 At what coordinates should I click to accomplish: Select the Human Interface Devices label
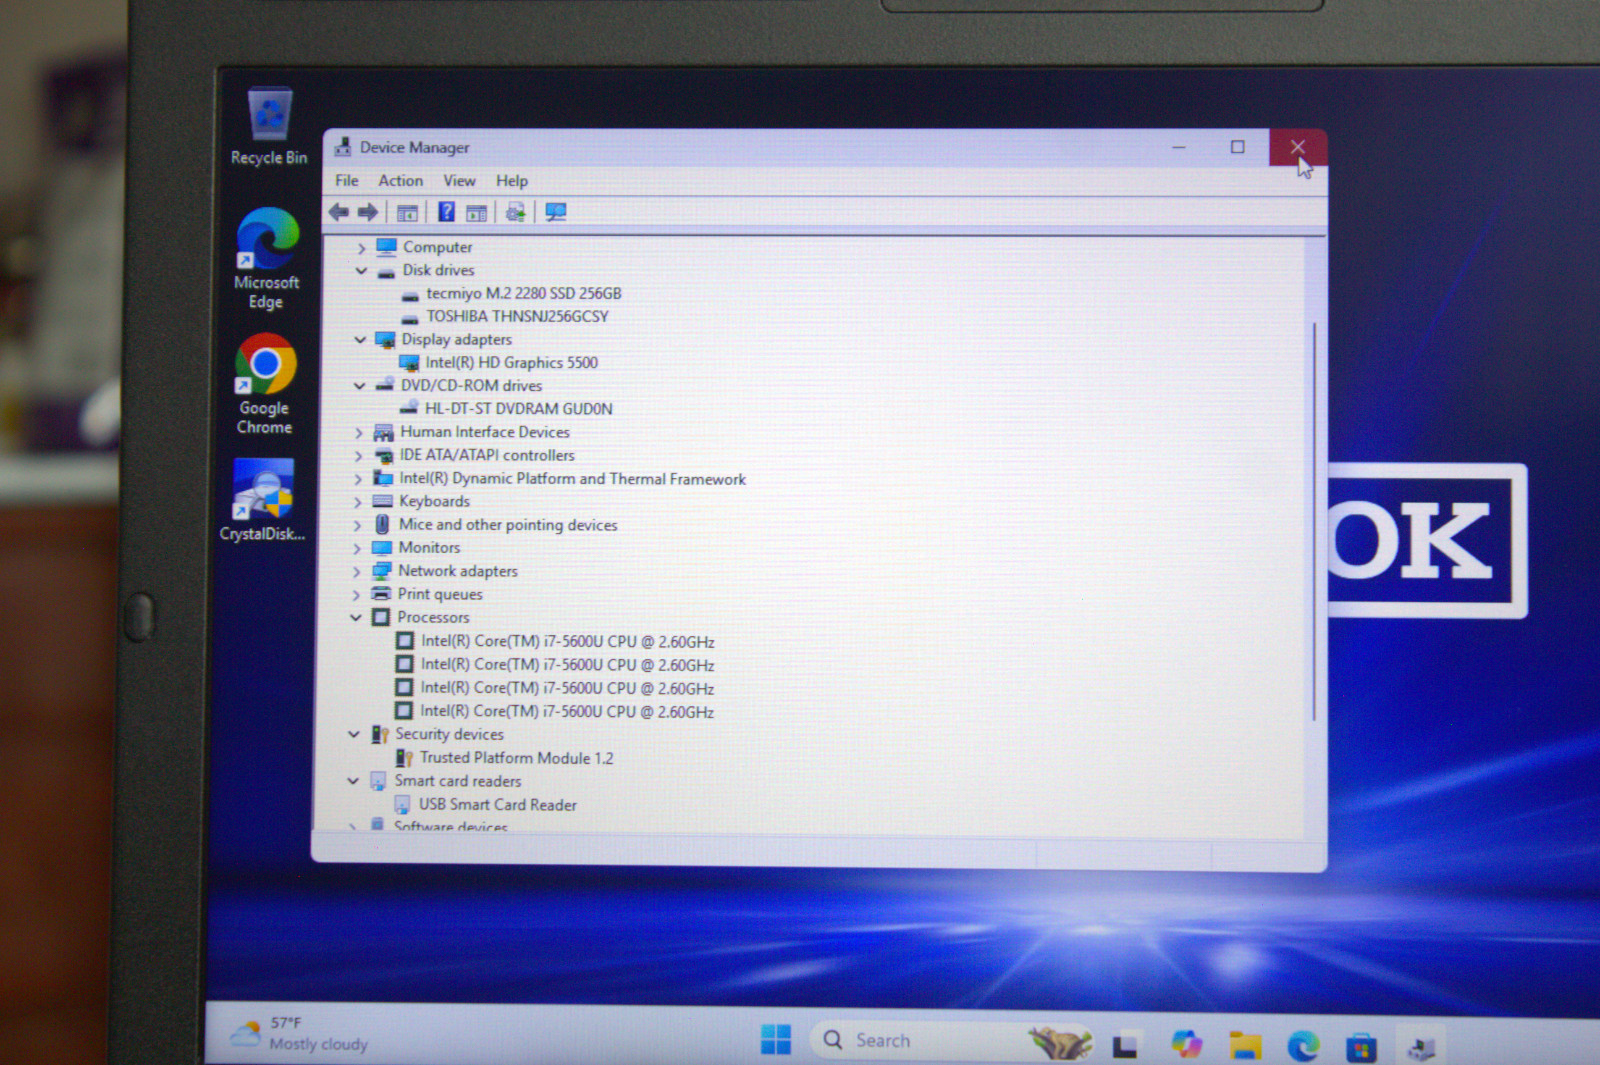[485, 432]
